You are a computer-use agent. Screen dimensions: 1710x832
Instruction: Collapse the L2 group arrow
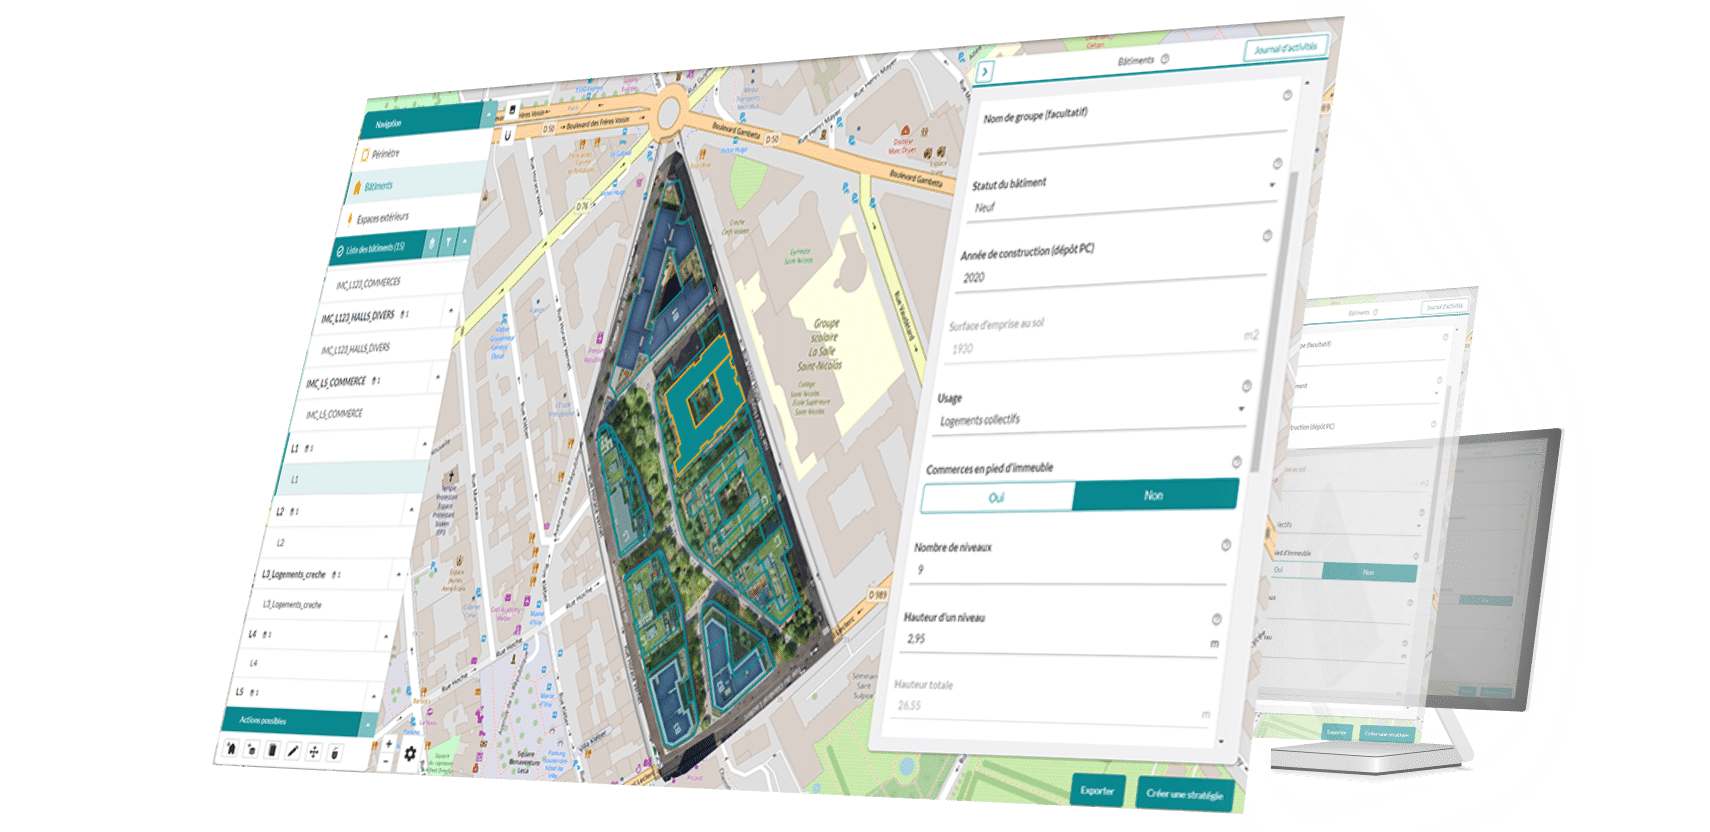pos(411,509)
